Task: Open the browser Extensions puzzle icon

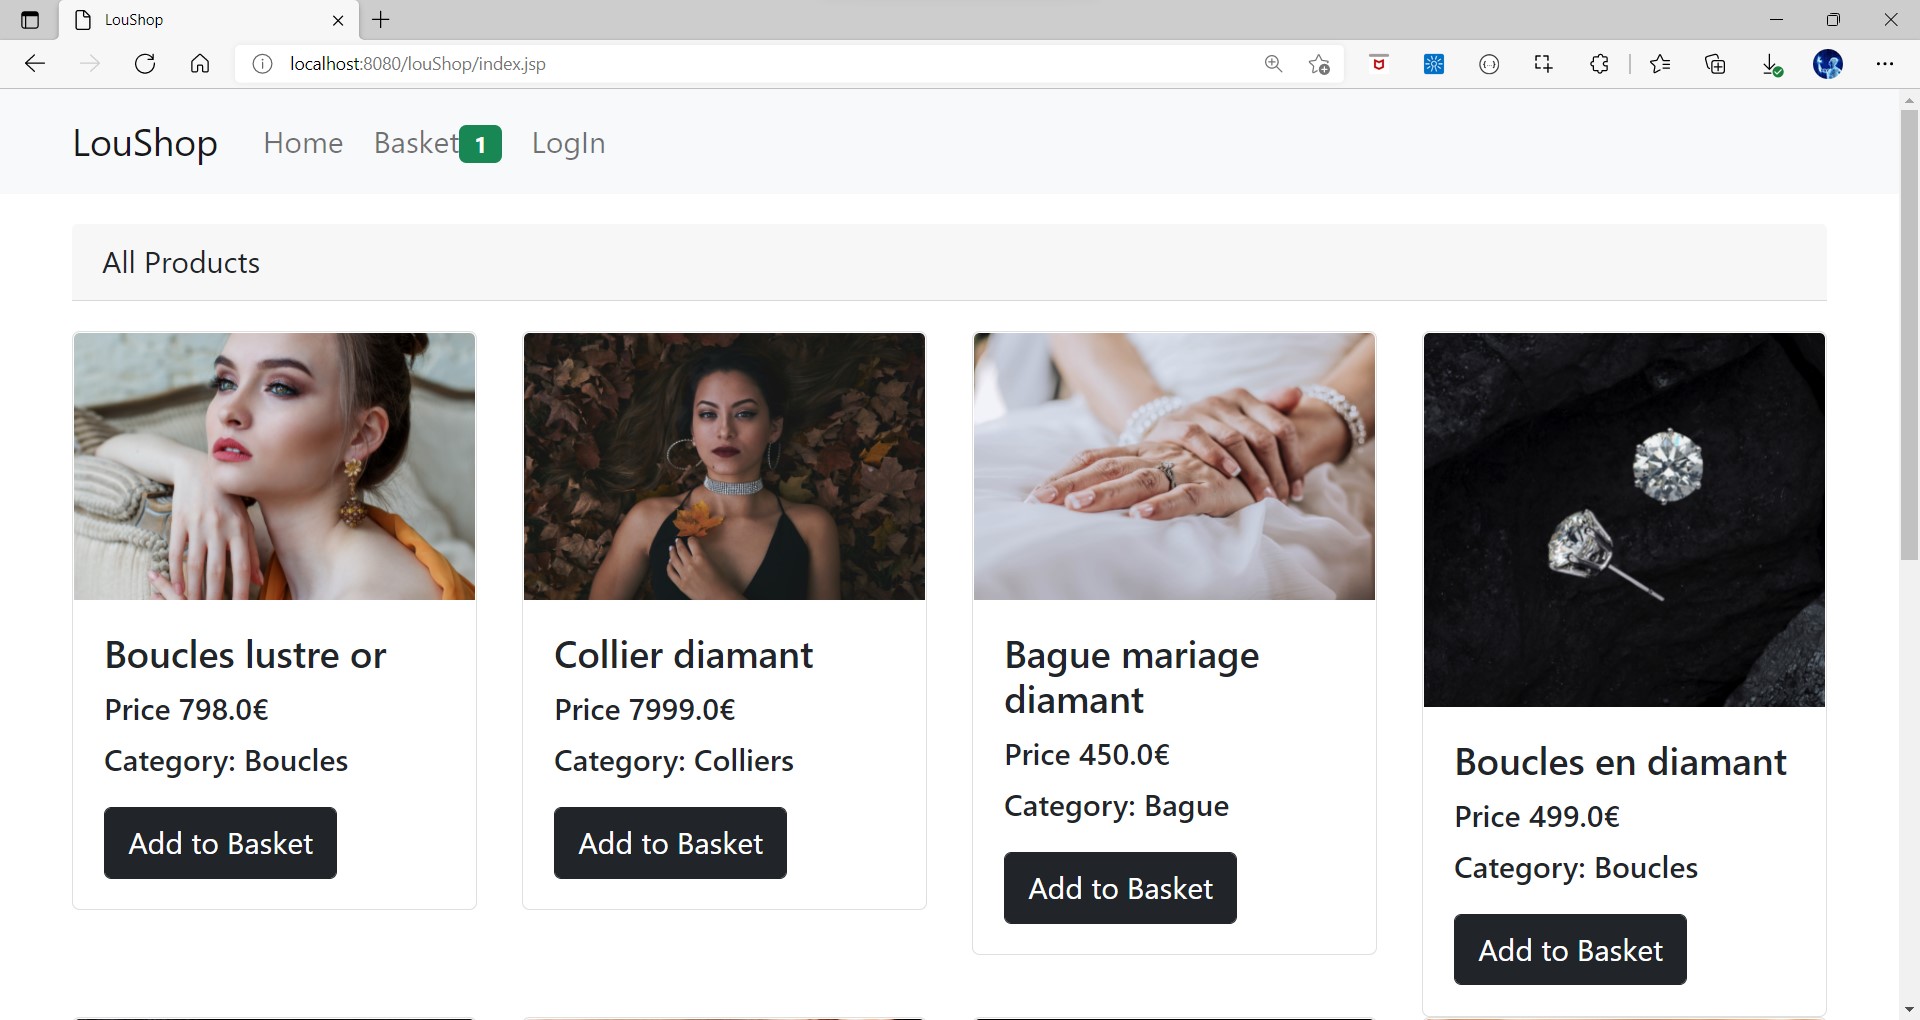Action: click(1599, 64)
